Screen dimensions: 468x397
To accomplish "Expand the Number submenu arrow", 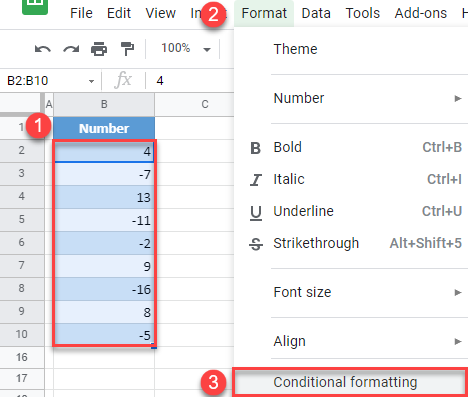I will click(458, 98).
